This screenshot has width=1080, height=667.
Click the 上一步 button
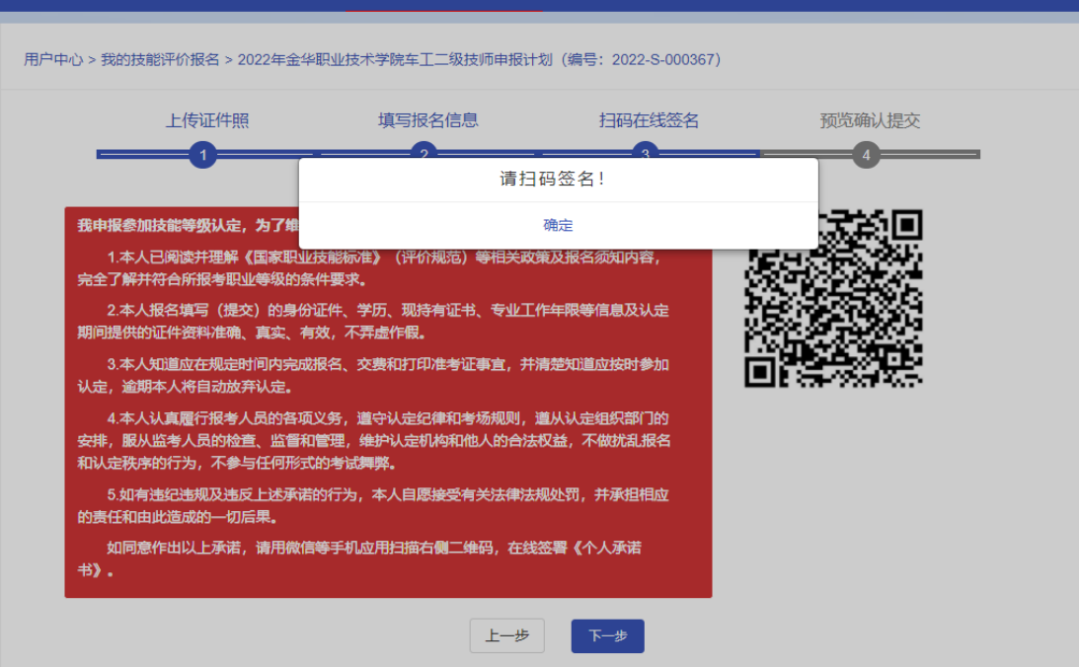tap(507, 636)
